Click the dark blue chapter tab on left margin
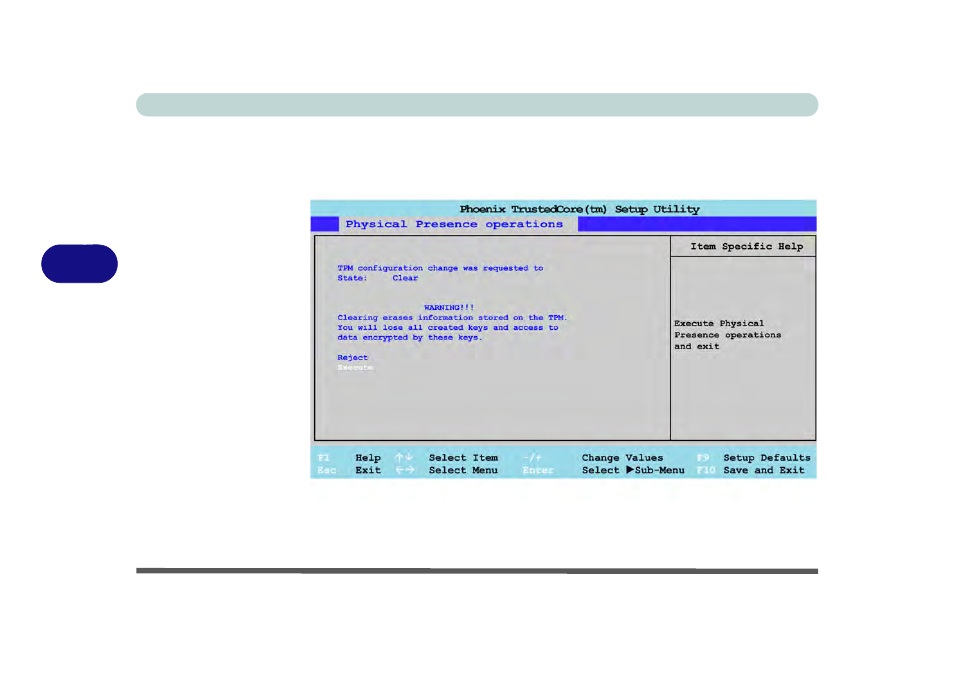This screenshot has height=673, width=954. pos(79,263)
